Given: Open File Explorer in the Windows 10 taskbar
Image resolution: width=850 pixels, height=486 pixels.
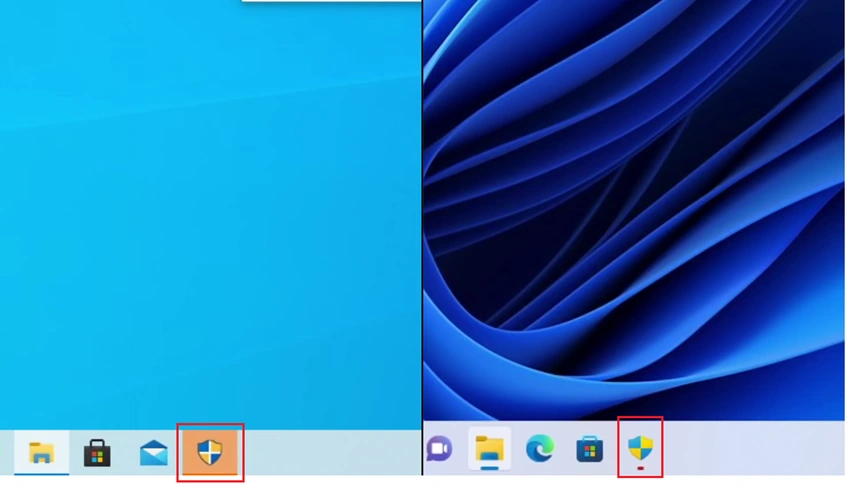Looking at the screenshot, I should point(41,452).
